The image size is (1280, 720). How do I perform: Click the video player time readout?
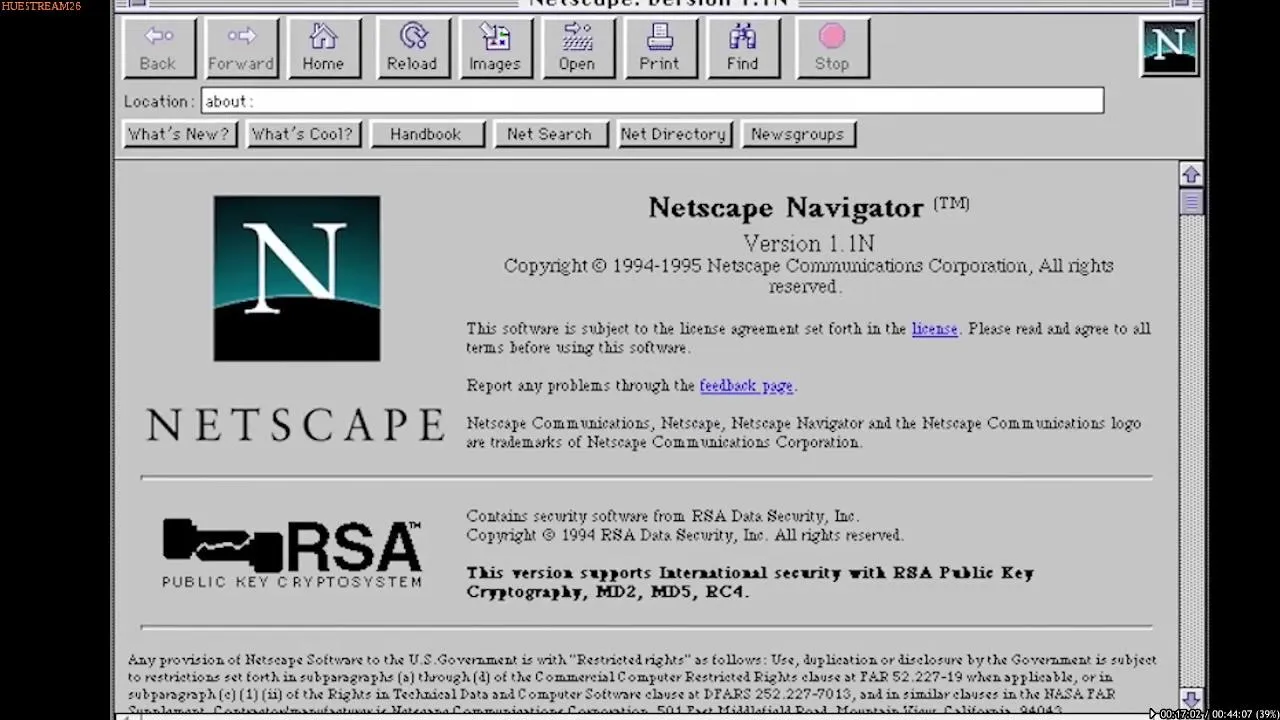(x=1213, y=714)
